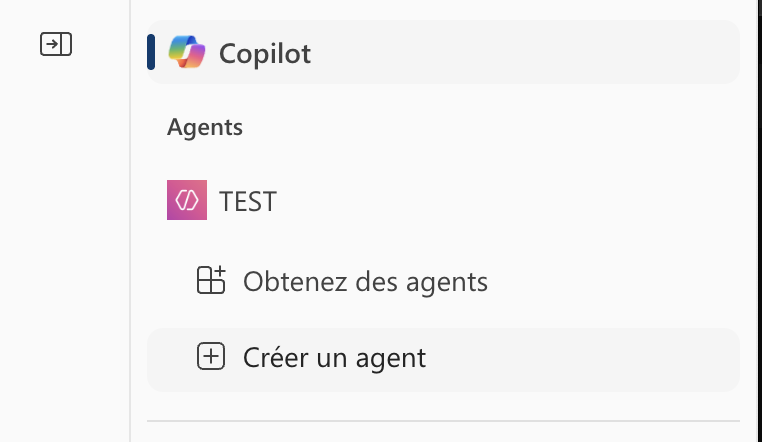Select the Copilot text label
This screenshot has width=762, height=442.
[265, 53]
